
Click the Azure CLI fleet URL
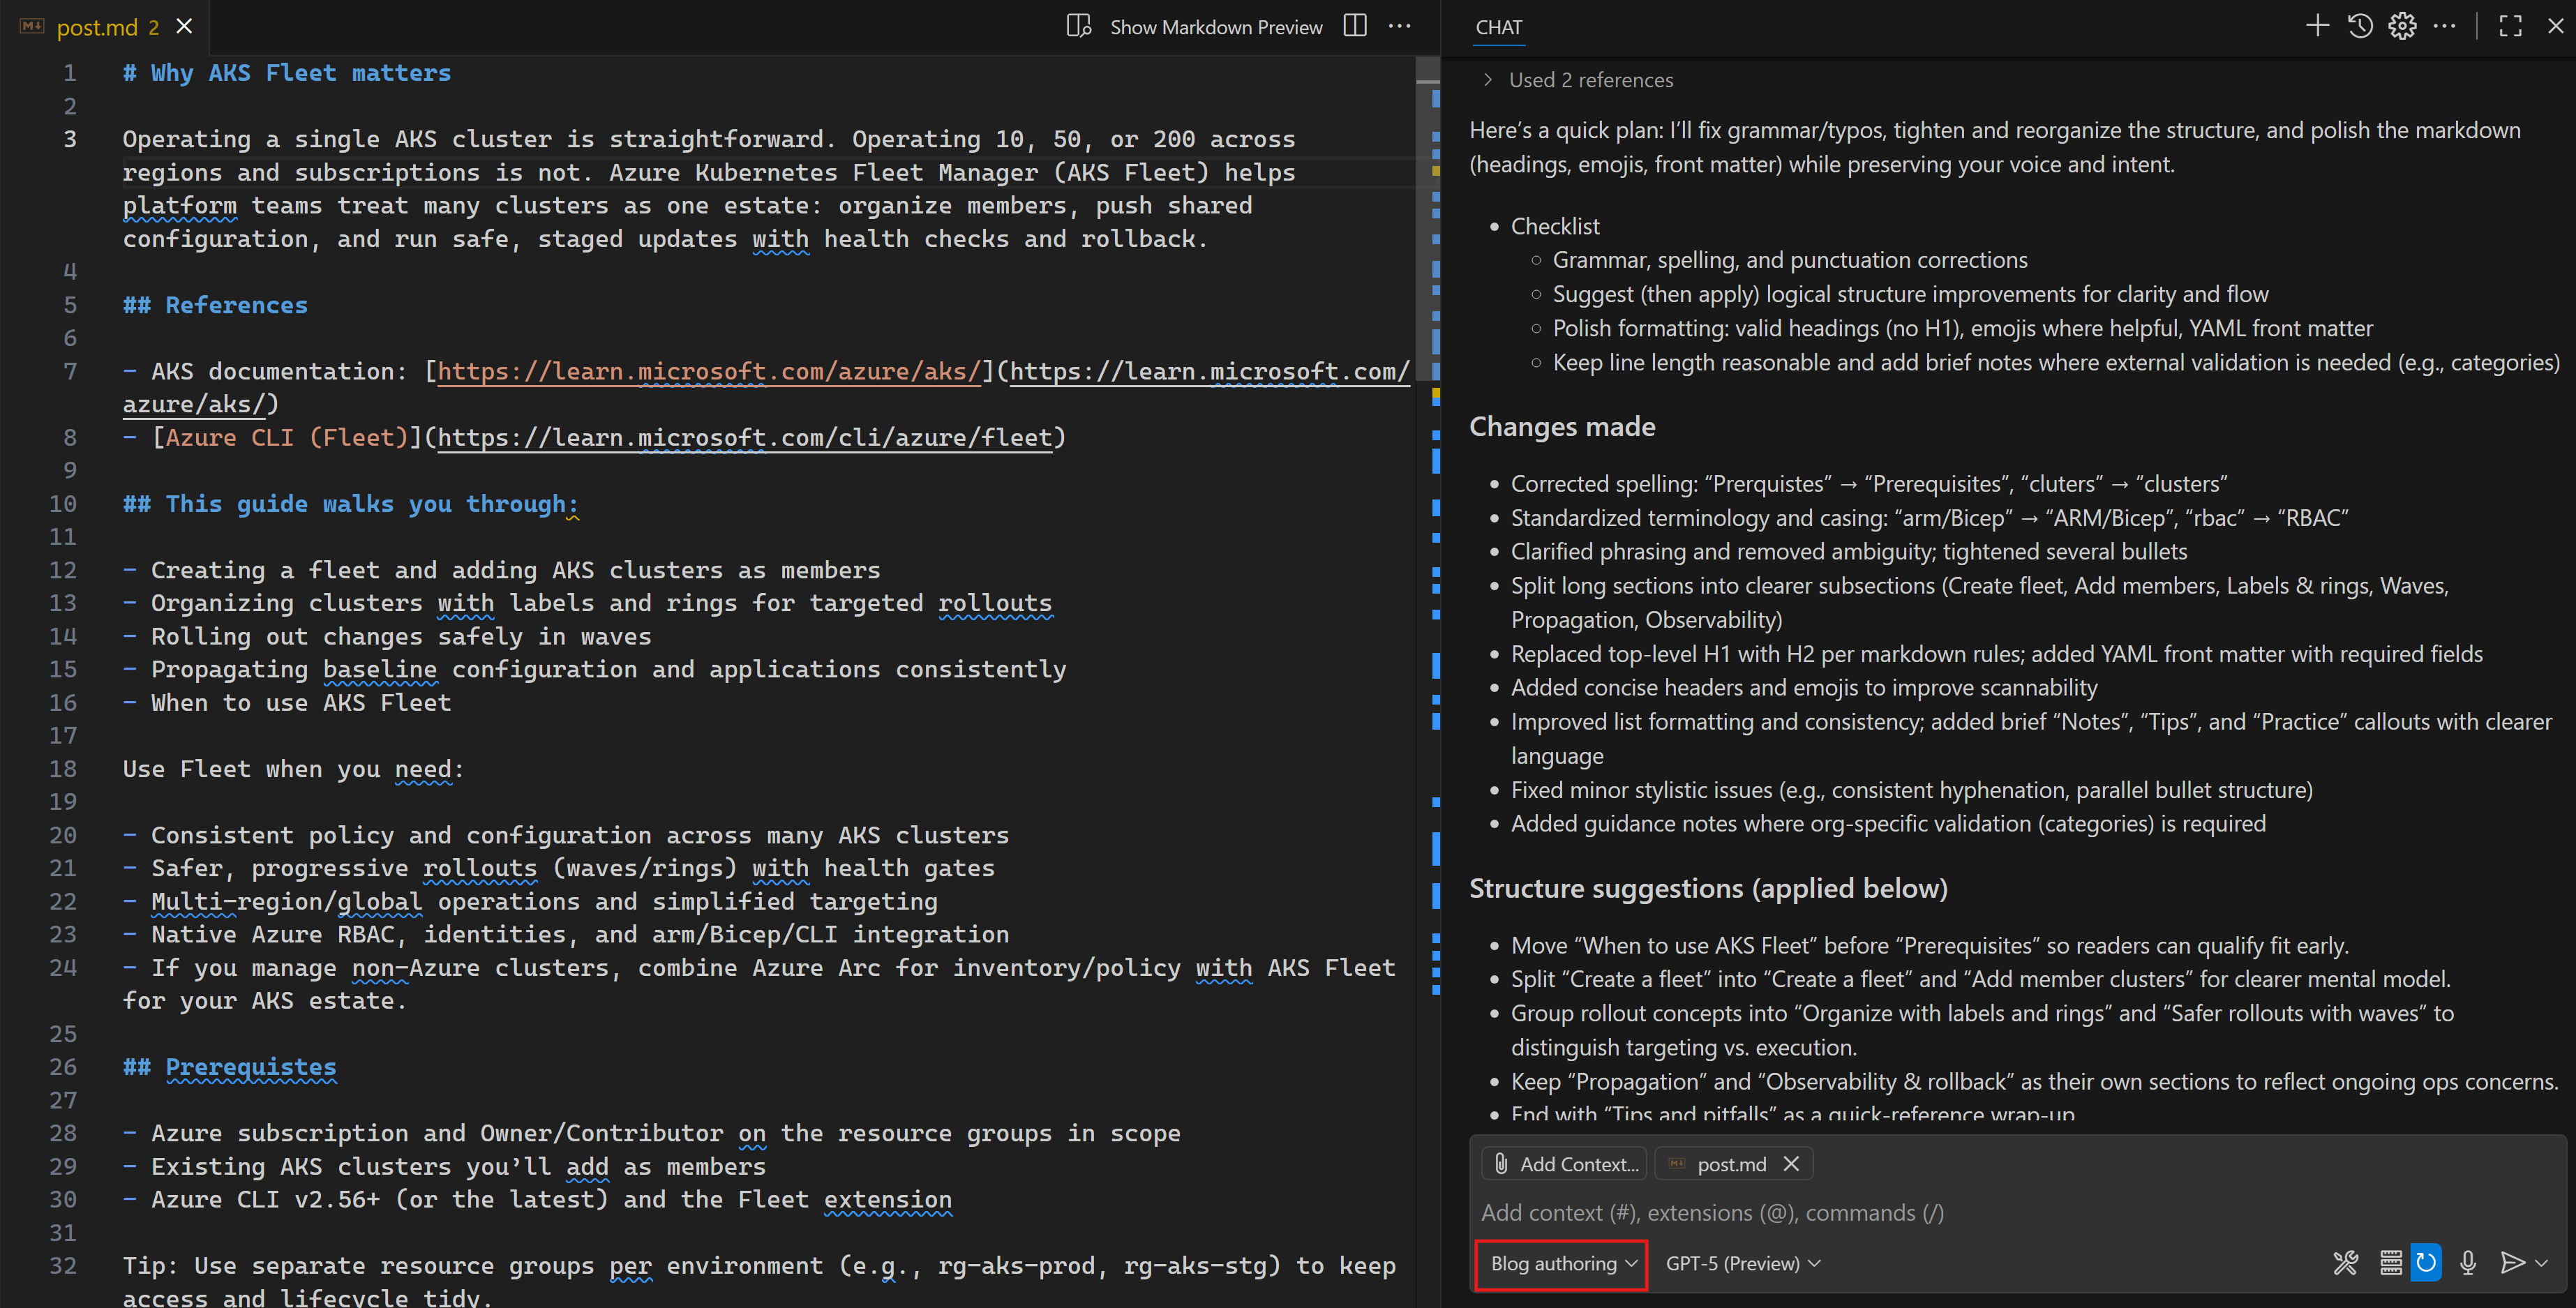[x=745, y=438]
